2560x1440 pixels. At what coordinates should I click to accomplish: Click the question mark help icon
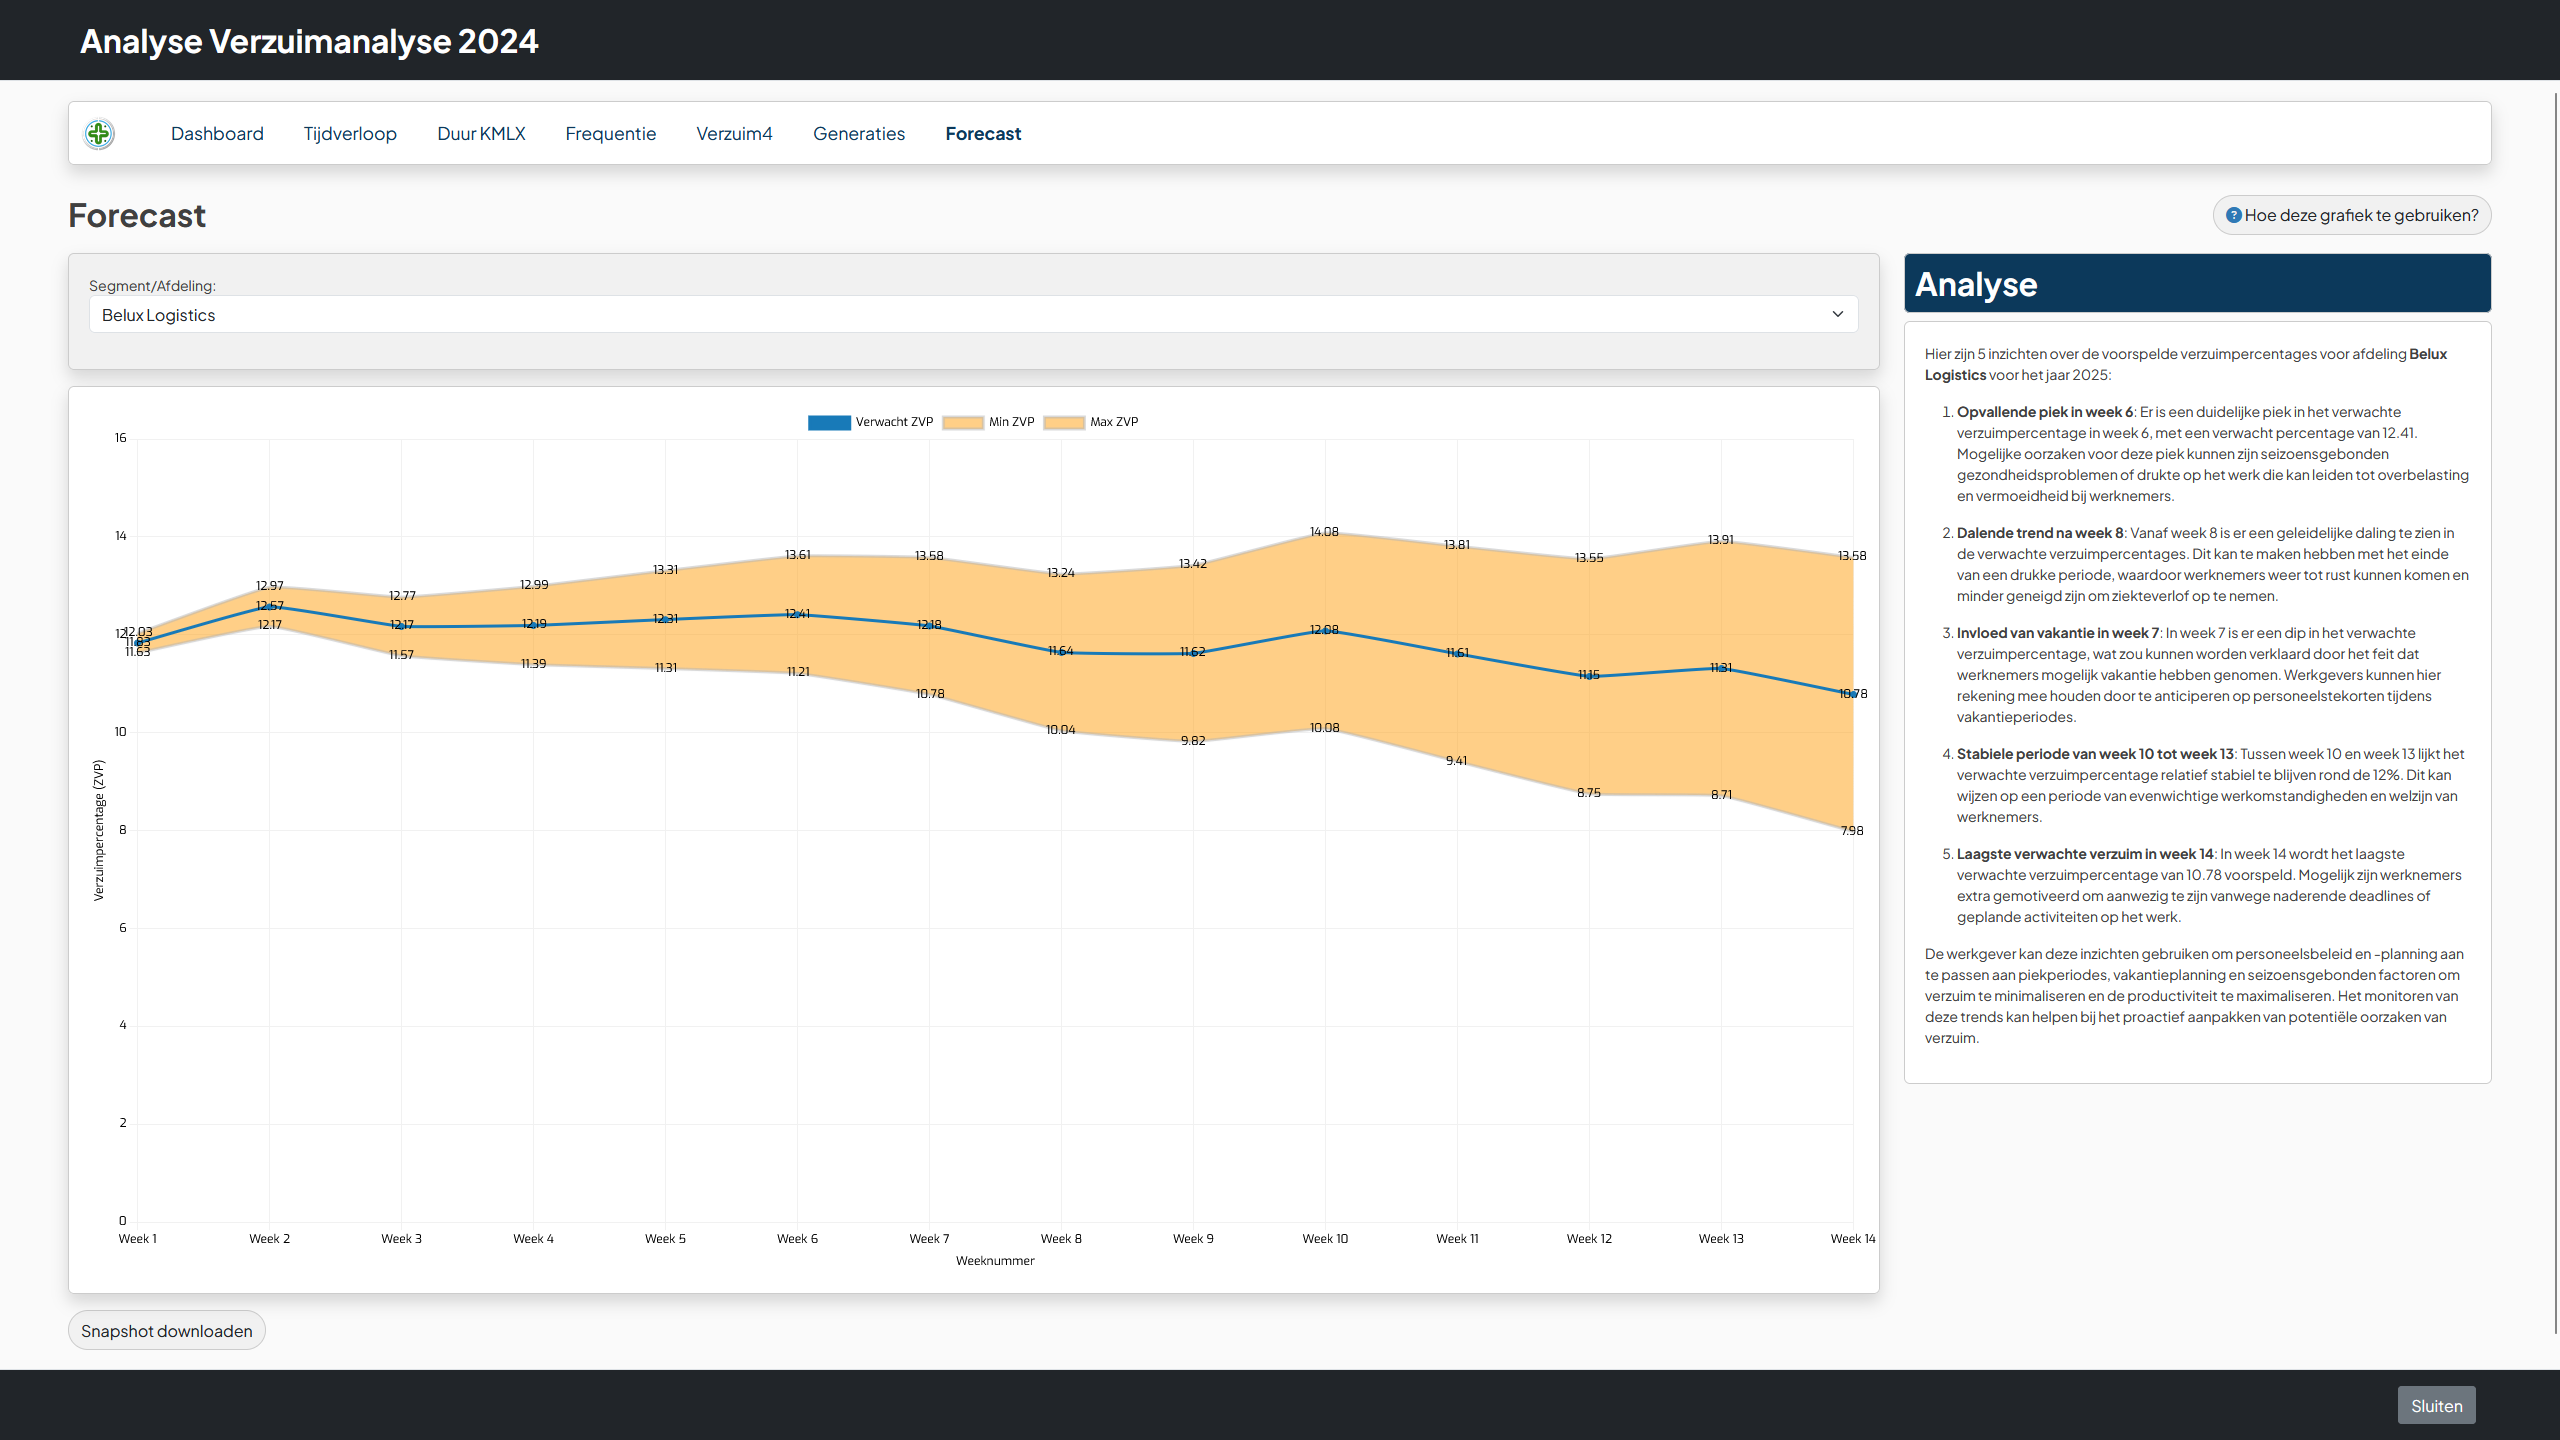(2233, 215)
